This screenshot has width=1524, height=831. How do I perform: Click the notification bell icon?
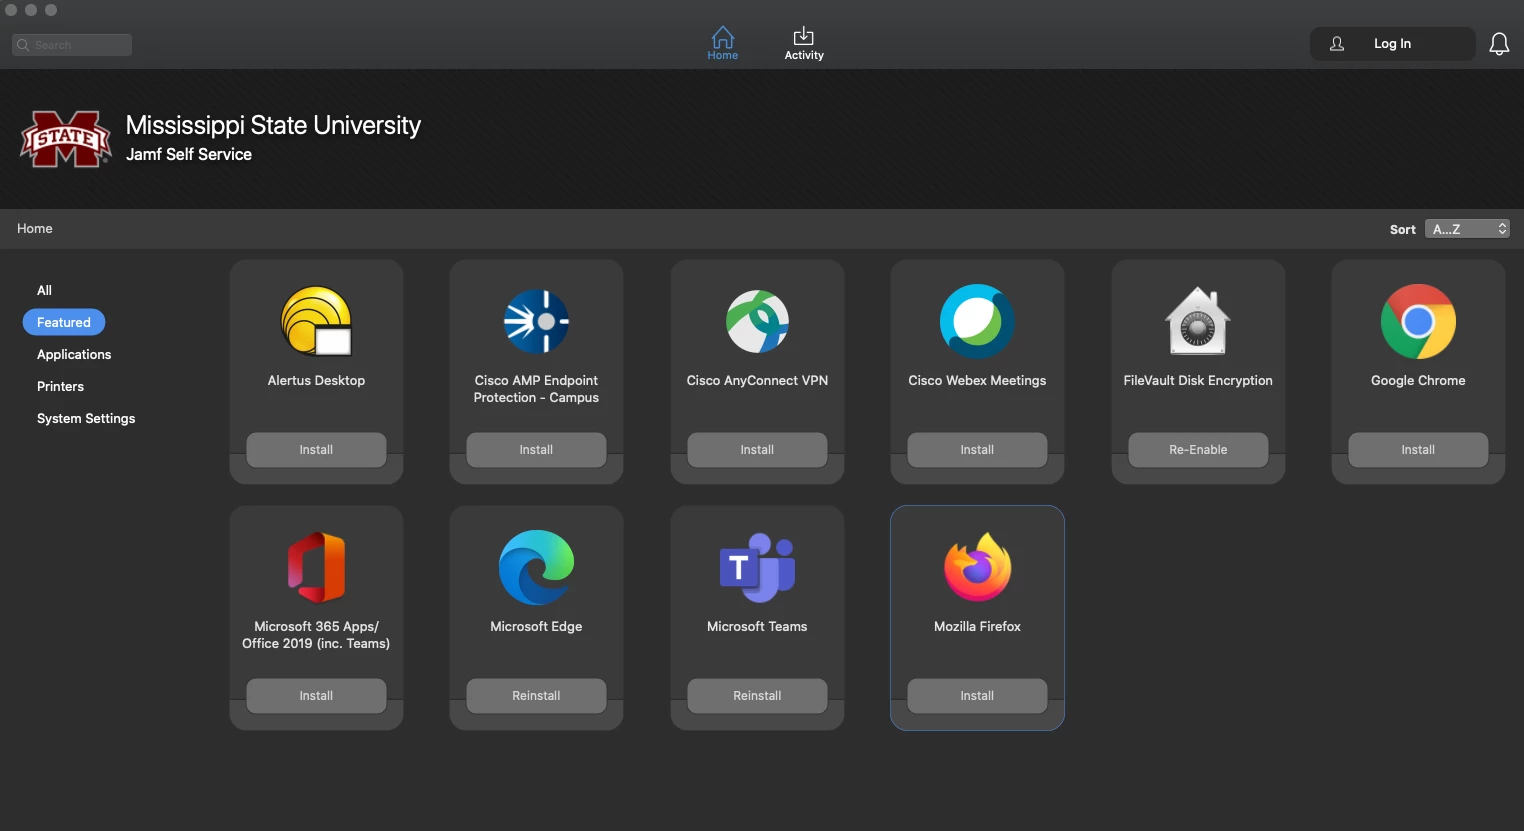click(1499, 44)
